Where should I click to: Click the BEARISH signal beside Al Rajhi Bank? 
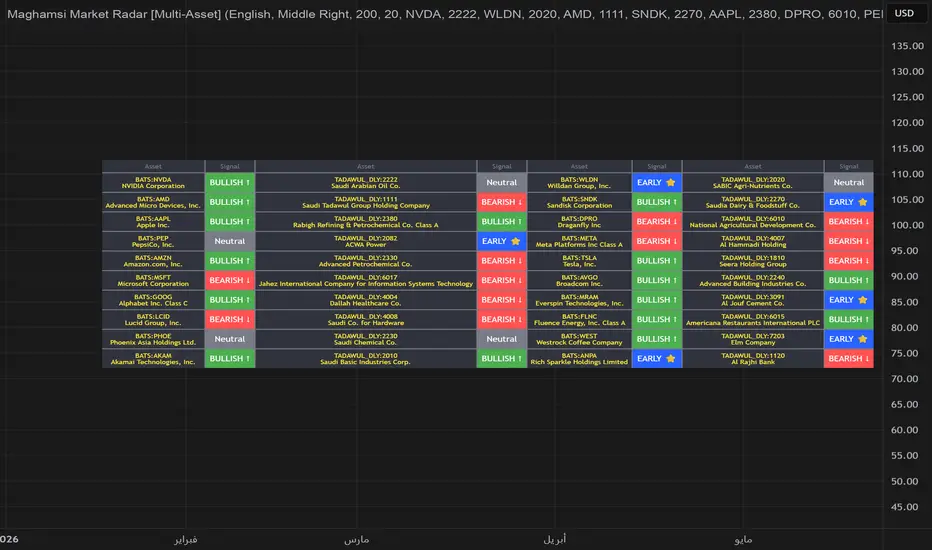pyautogui.click(x=849, y=359)
